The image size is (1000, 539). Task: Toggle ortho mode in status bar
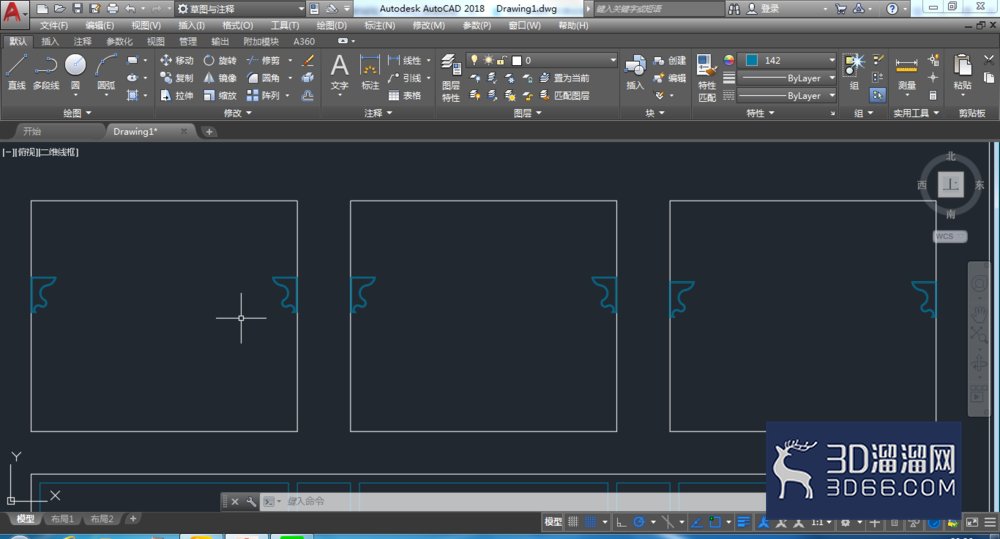[x=621, y=522]
